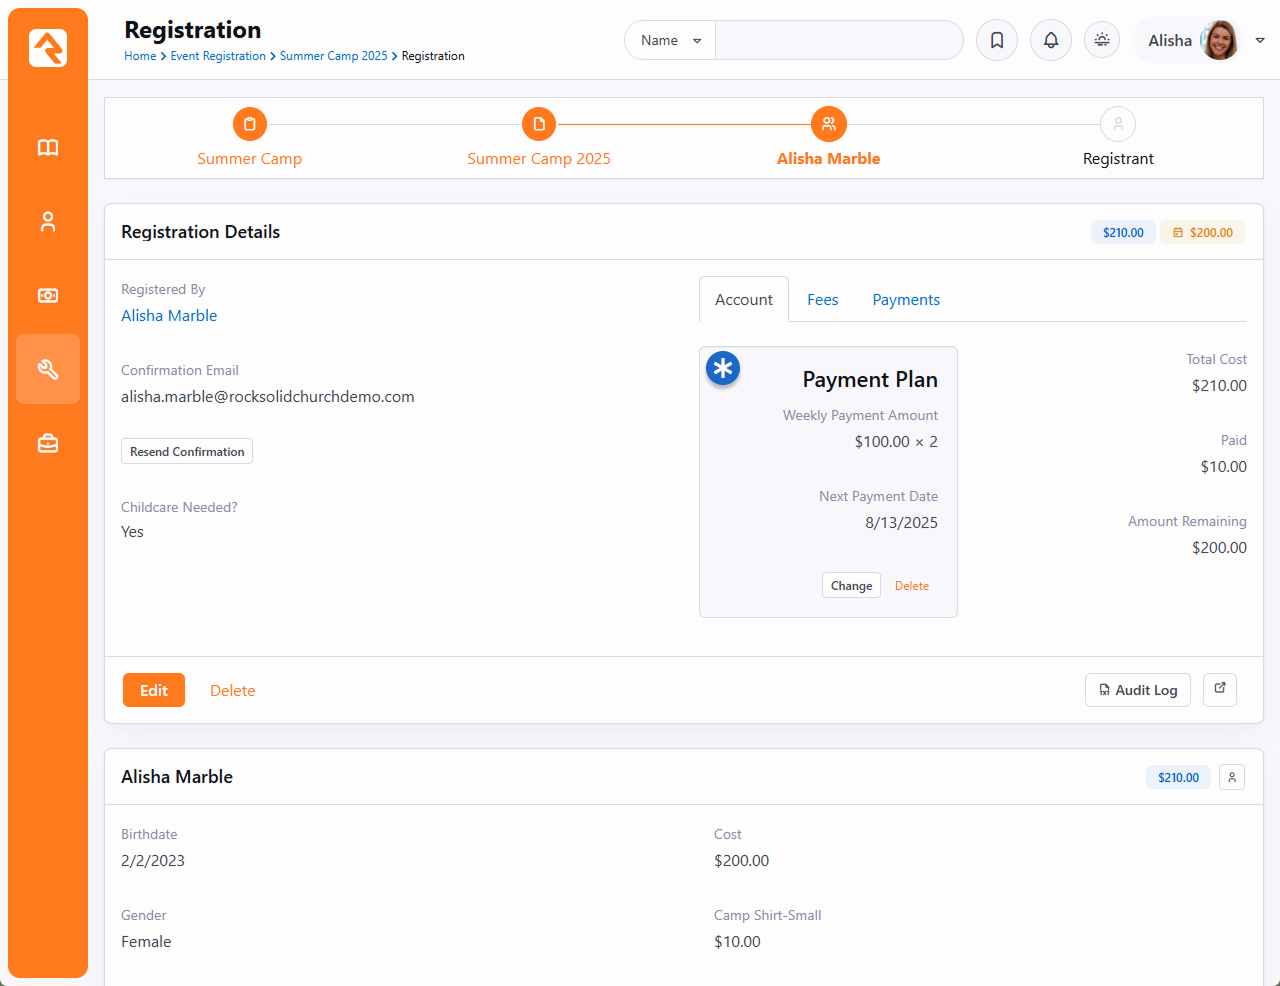Open notifications bell icon
Screen dimensions: 1280x986
[x=1050, y=41]
